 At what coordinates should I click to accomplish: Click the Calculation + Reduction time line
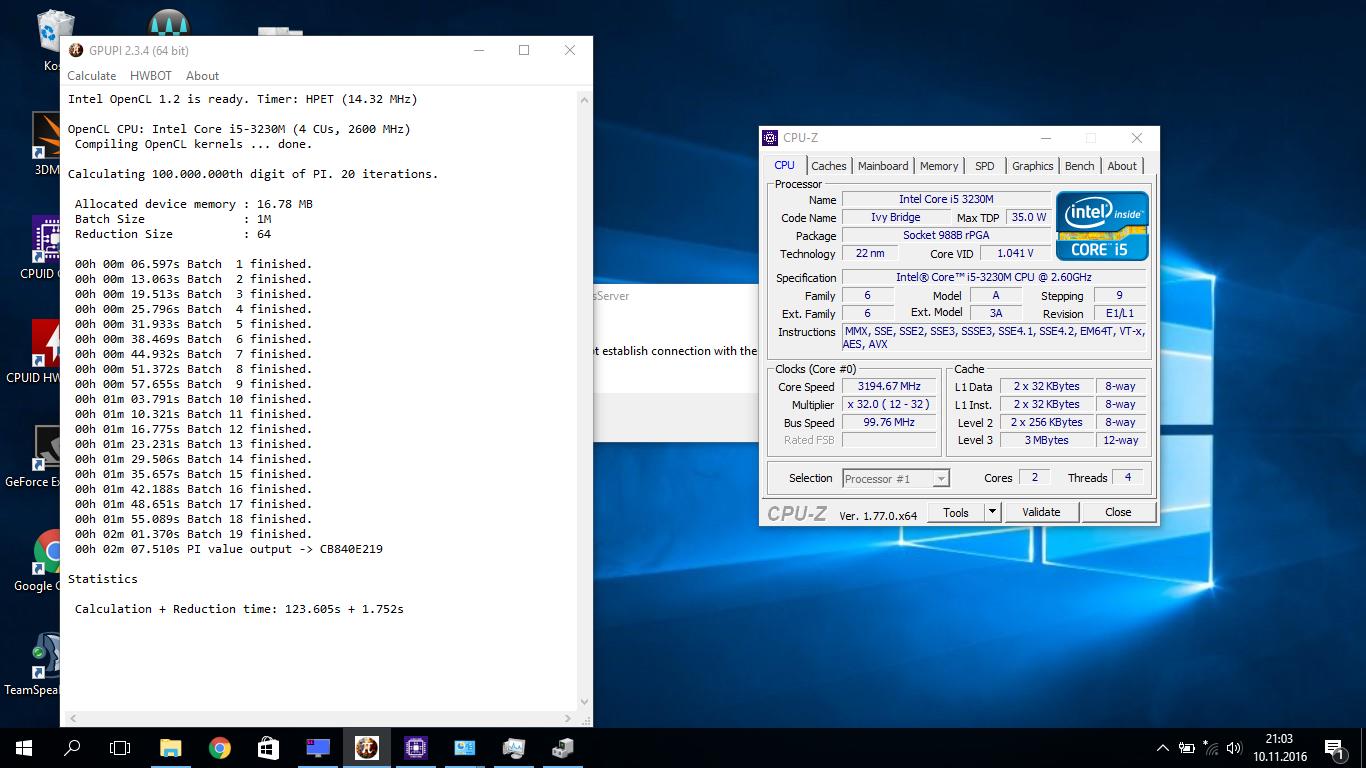pos(239,609)
